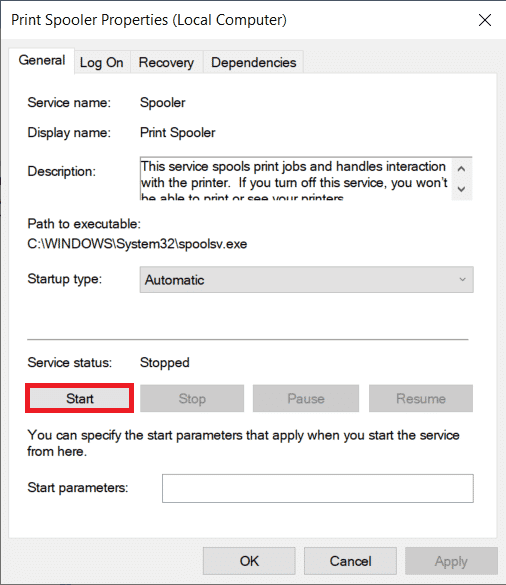Screen dimensions: 506x585
Task: Open the Startup type dropdown
Action: click(306, 279)
